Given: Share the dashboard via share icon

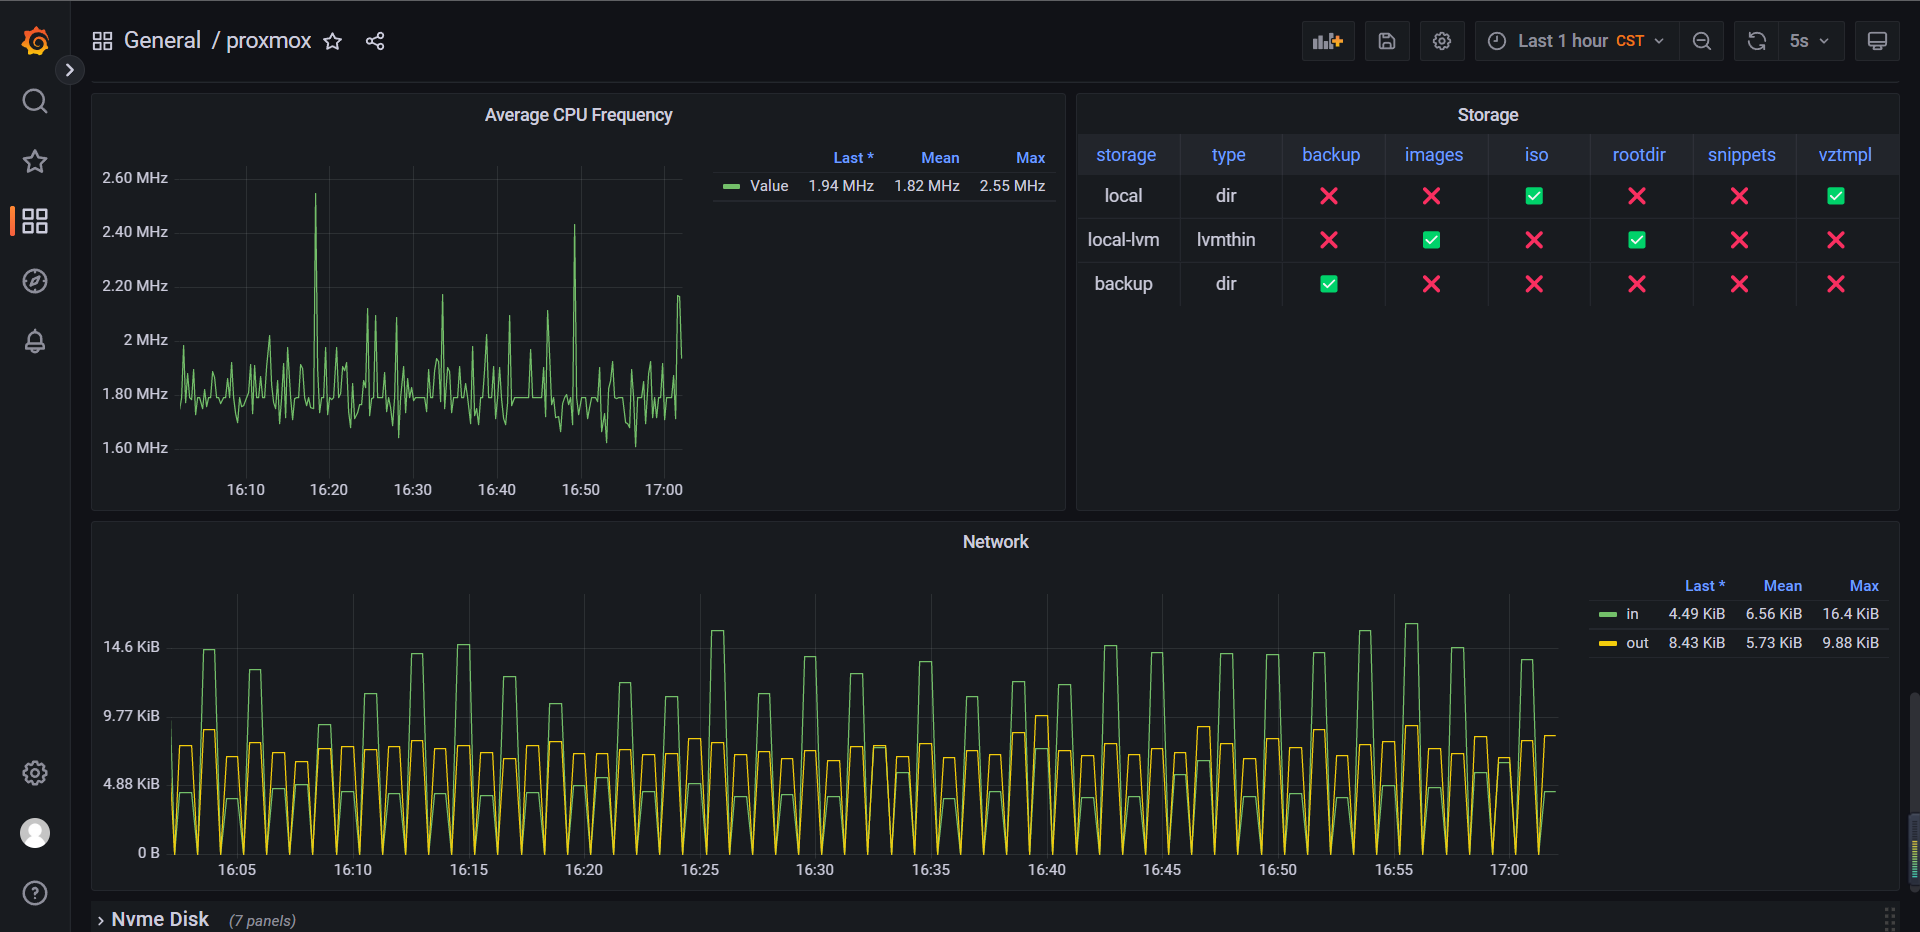Looking at the screenshot, I should point(375,41).
